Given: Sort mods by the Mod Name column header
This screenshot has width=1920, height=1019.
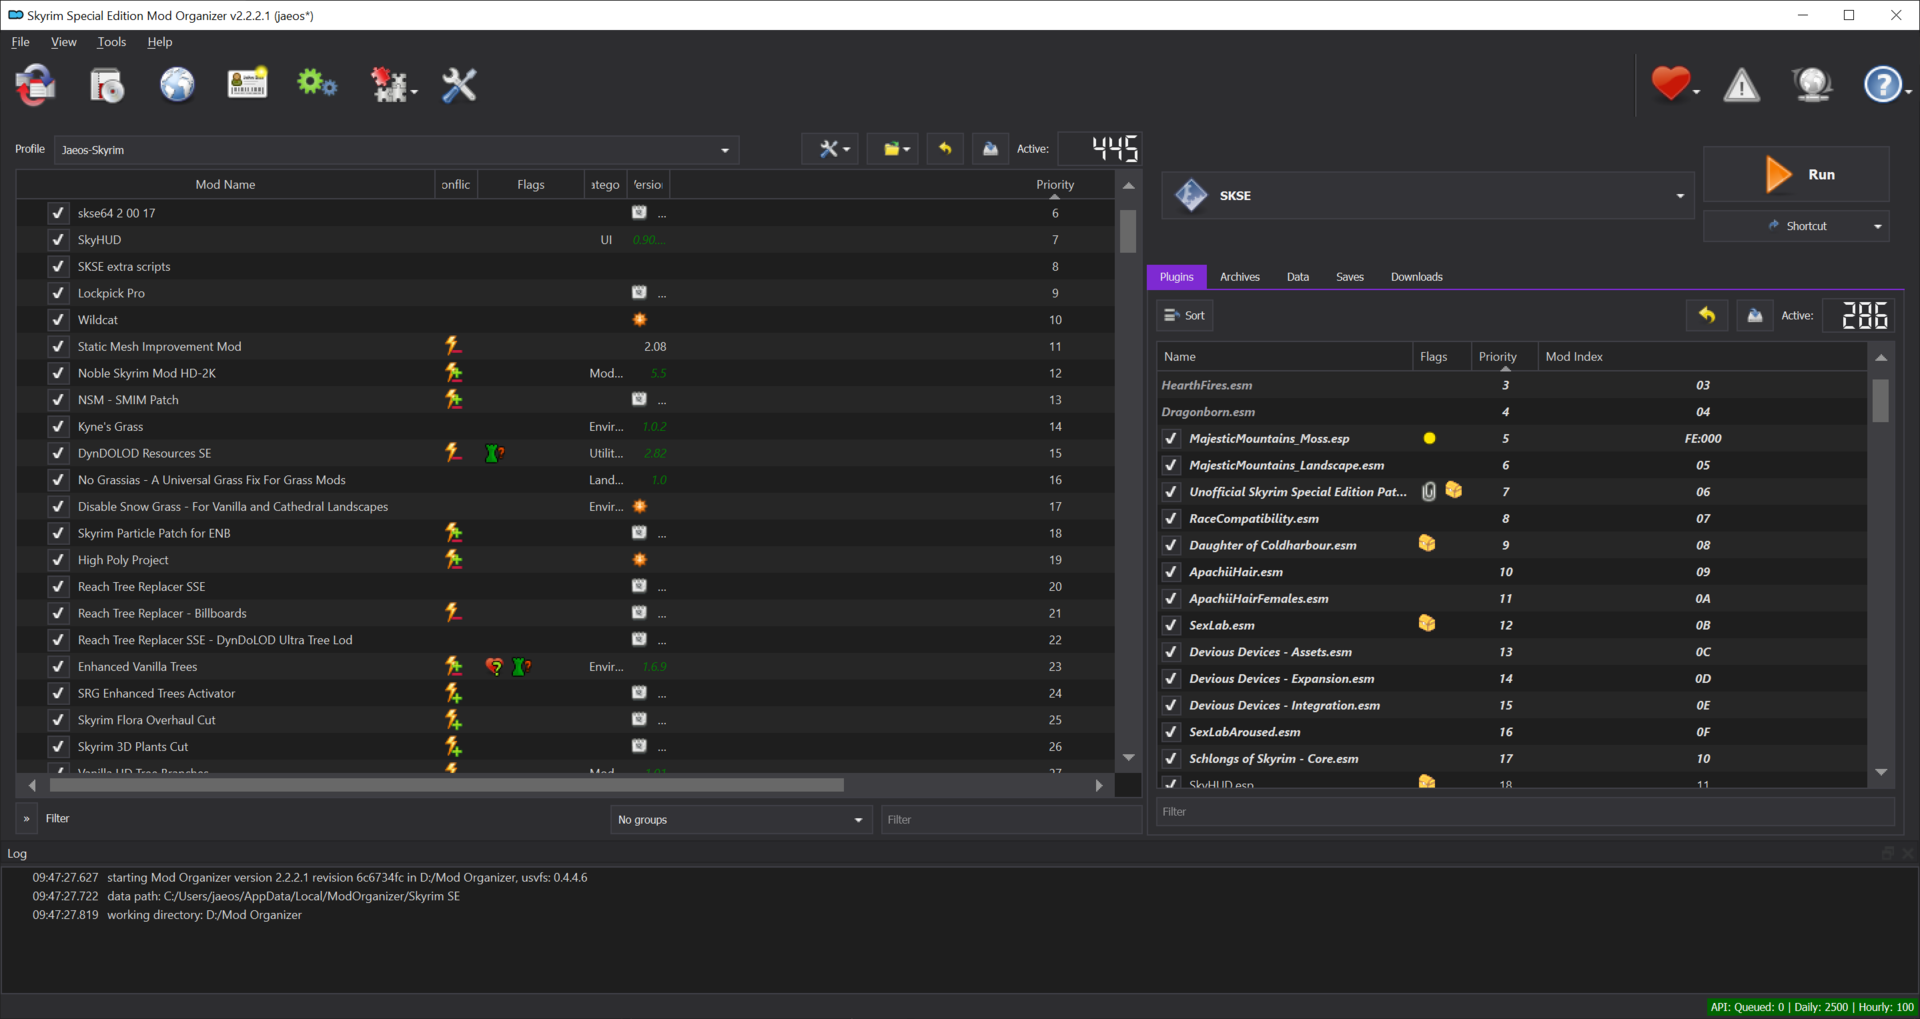Looking at the screenshot, I should tap(225, 184).
